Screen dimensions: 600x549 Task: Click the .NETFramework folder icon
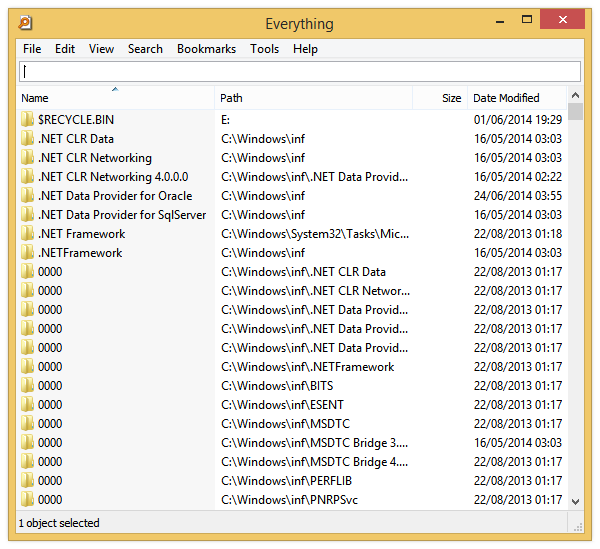coord(28,253)
